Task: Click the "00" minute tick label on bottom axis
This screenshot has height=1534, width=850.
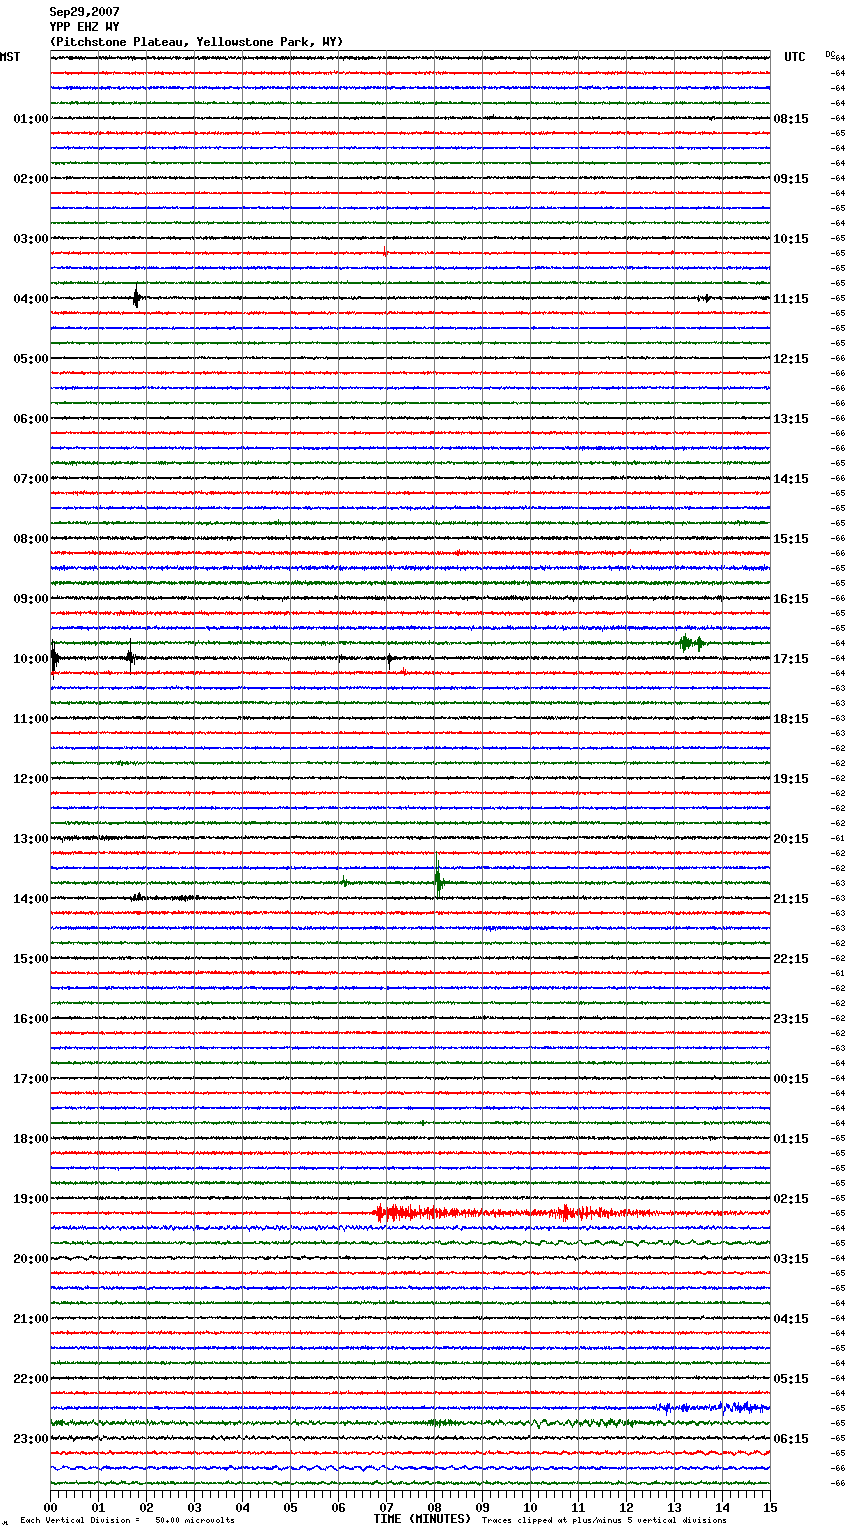Action: (50, 1507)
